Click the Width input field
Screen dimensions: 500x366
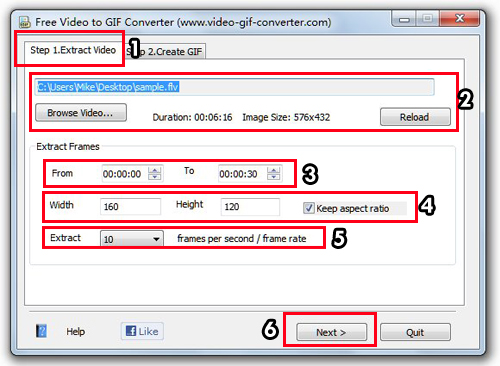[130, 207]
